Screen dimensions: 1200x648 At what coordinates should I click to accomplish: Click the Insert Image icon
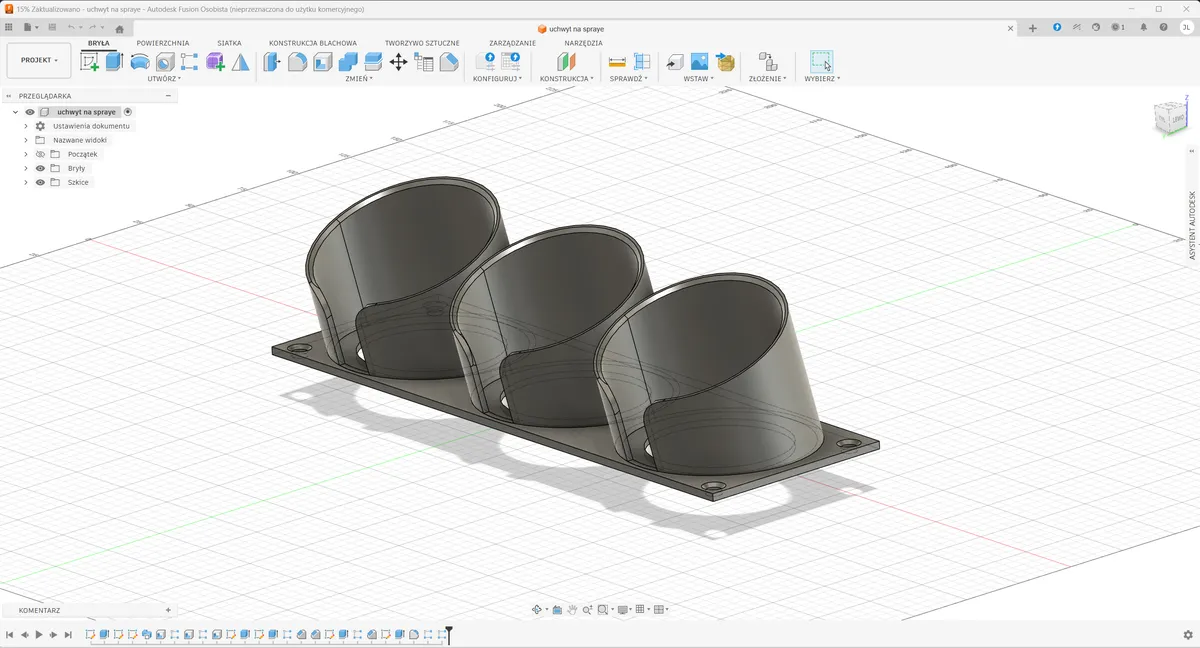(700, 62)
